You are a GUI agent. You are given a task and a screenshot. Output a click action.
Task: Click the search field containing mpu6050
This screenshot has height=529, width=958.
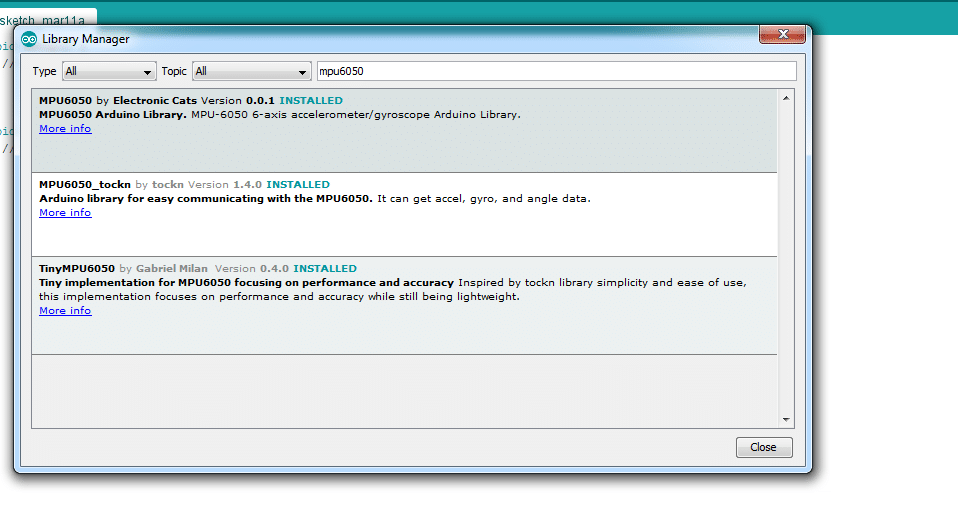pos(555,71)
